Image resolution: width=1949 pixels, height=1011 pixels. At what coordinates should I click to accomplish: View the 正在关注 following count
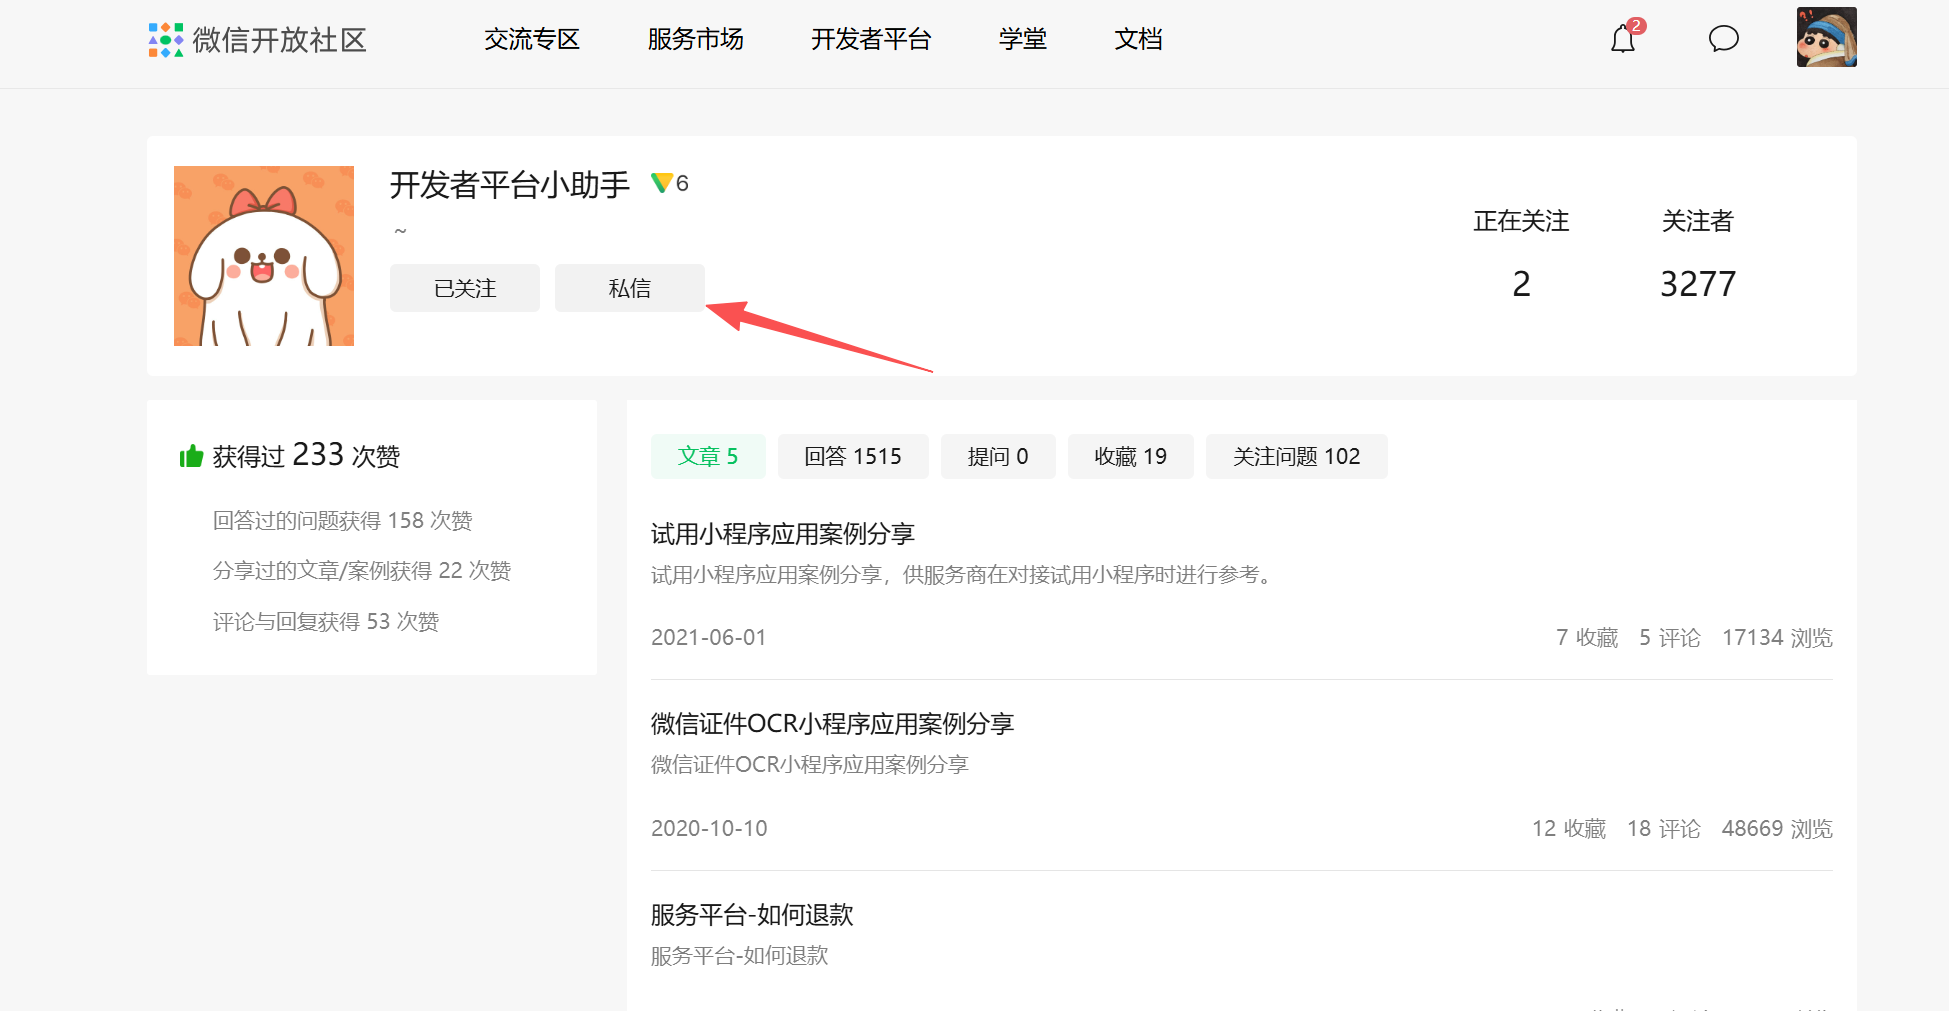point(1521,255)
